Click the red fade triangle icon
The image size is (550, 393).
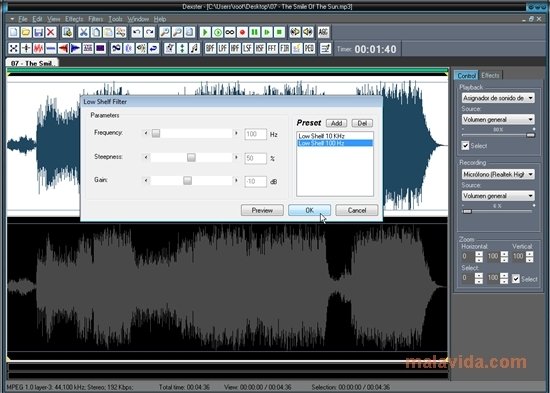(x=63, y=48)
